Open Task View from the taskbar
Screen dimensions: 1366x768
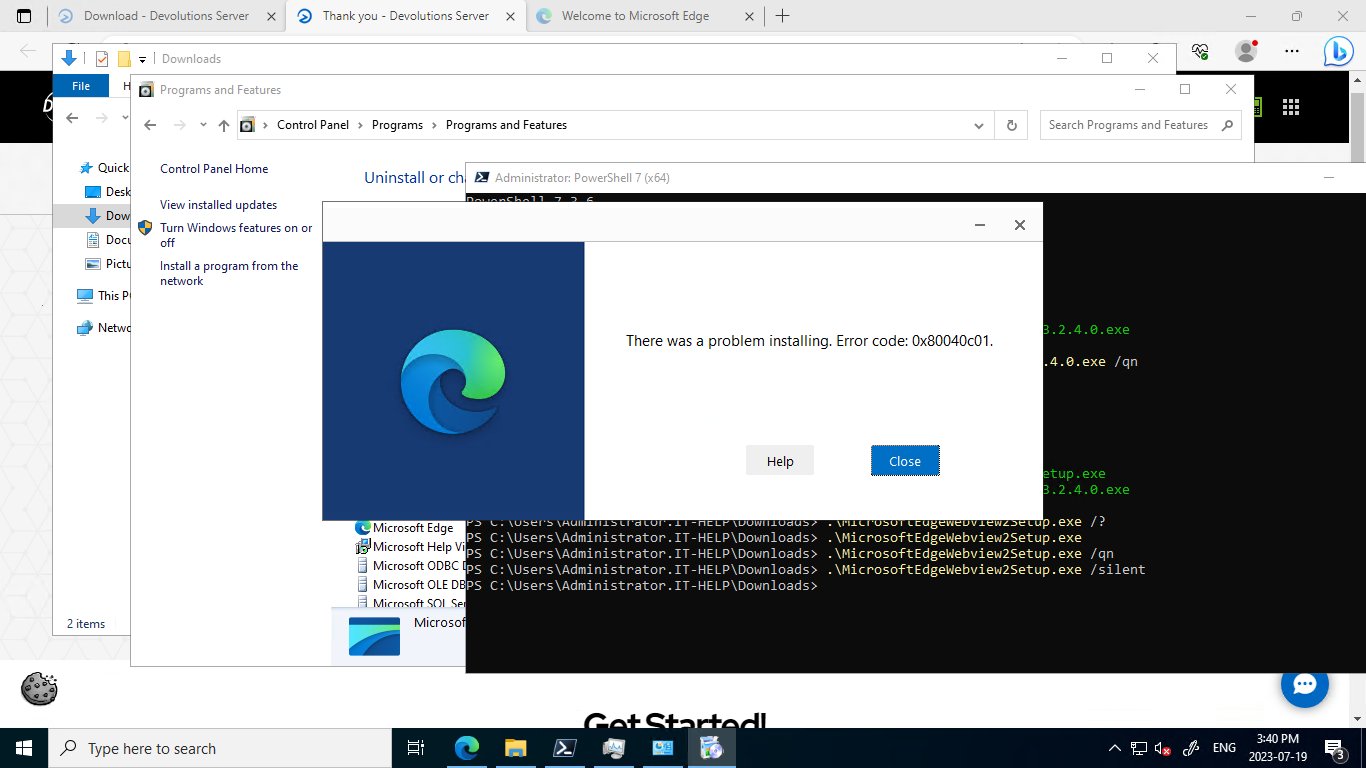[x=416, y=748]
